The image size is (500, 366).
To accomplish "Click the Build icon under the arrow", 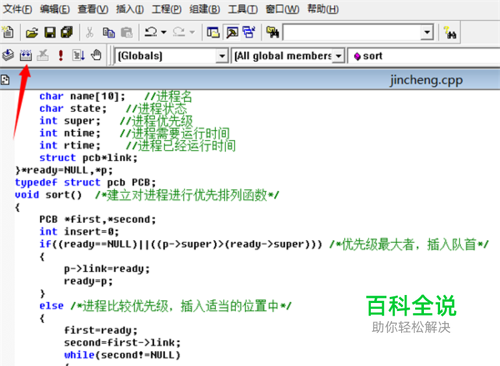I will tap(26, 55).
